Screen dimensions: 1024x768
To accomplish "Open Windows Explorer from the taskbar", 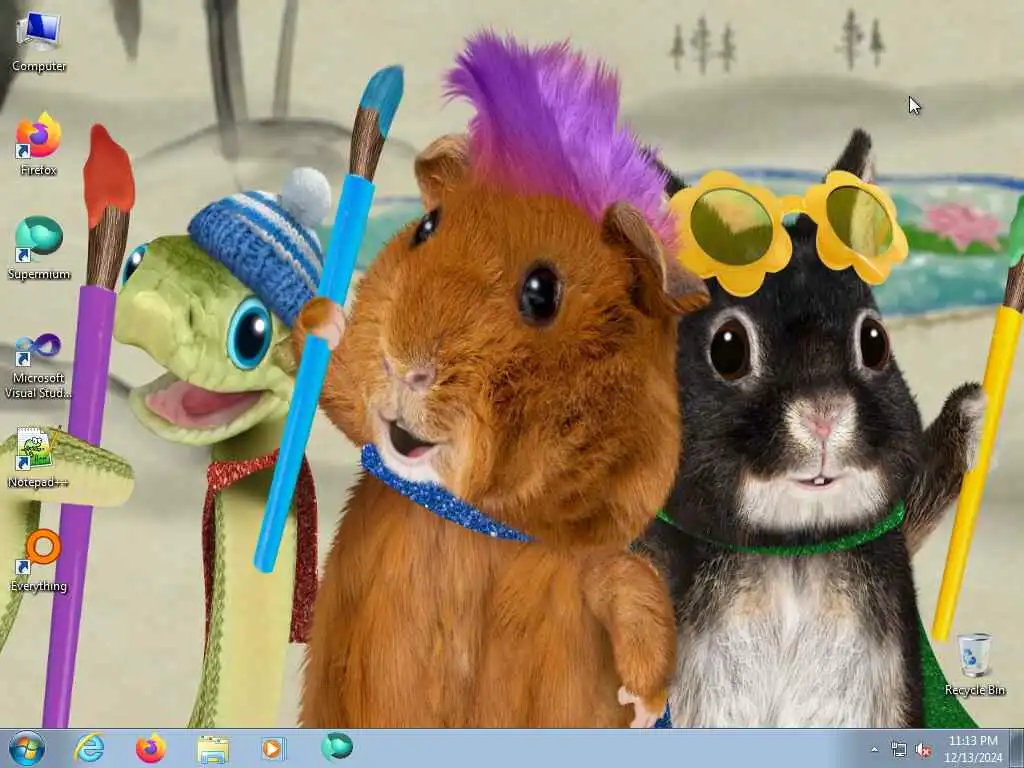I will (213, 749).
